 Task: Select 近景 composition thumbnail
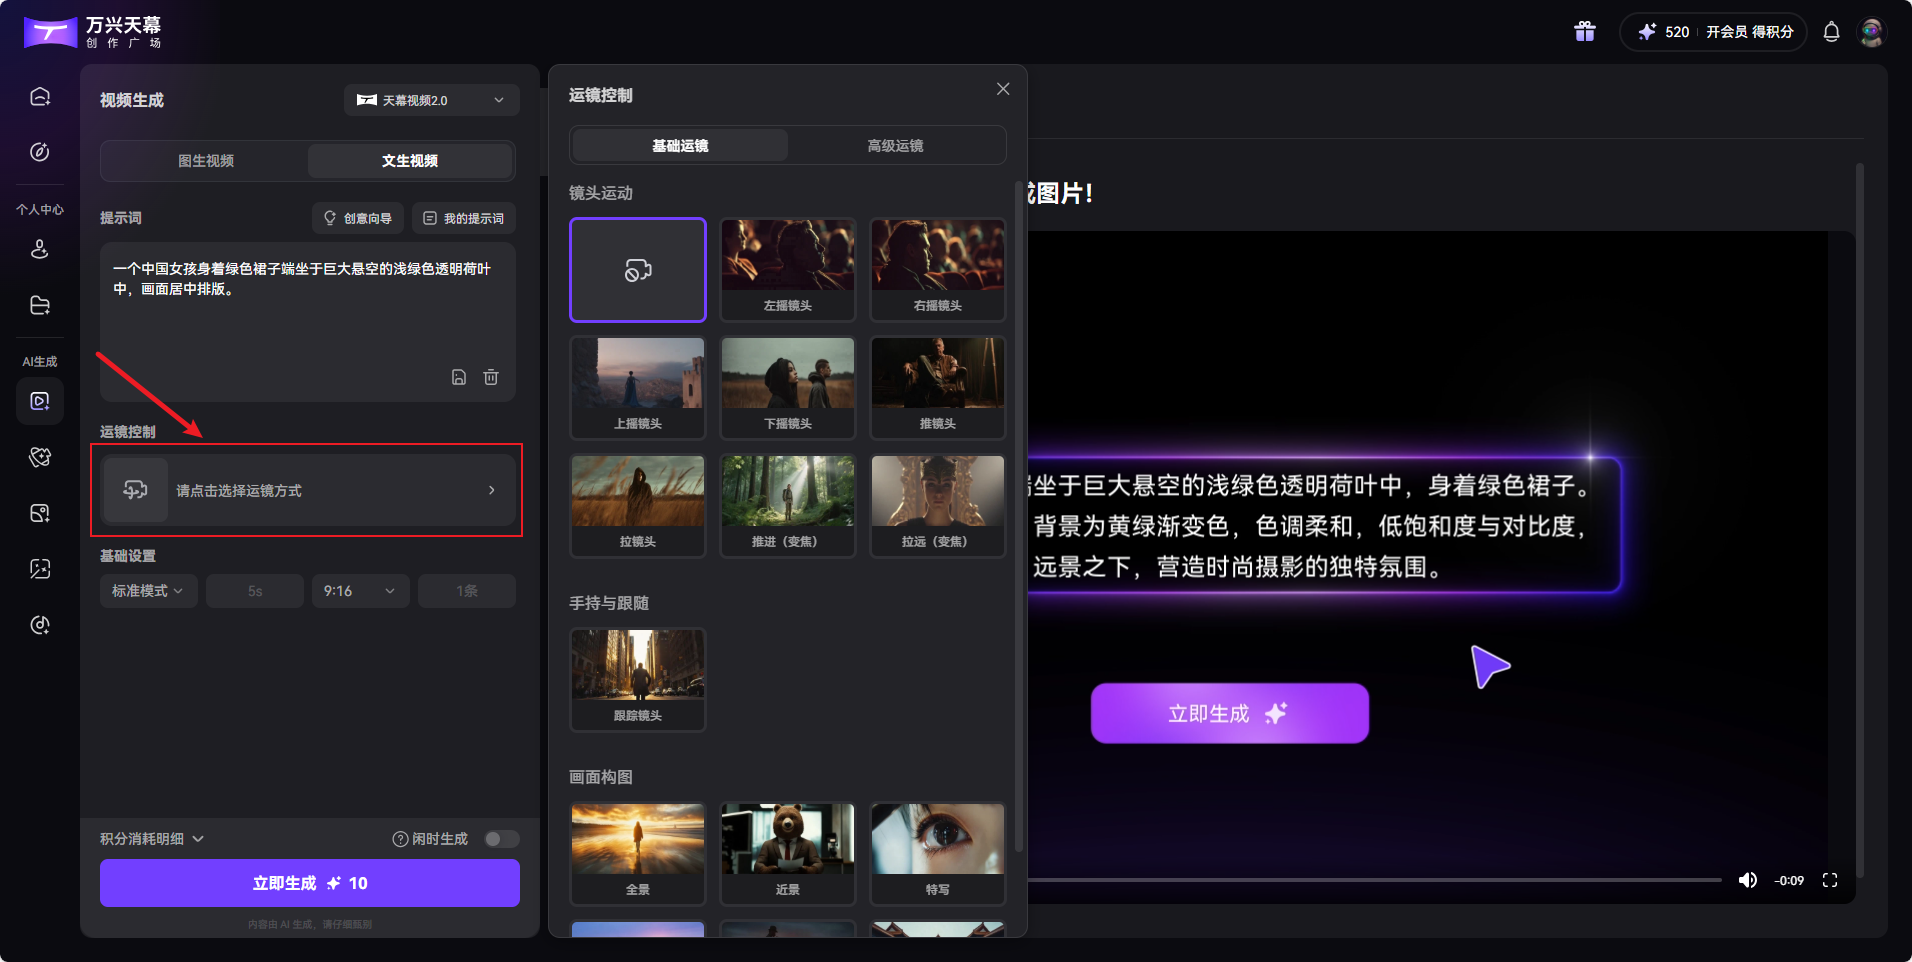click(x=788, y=854)
